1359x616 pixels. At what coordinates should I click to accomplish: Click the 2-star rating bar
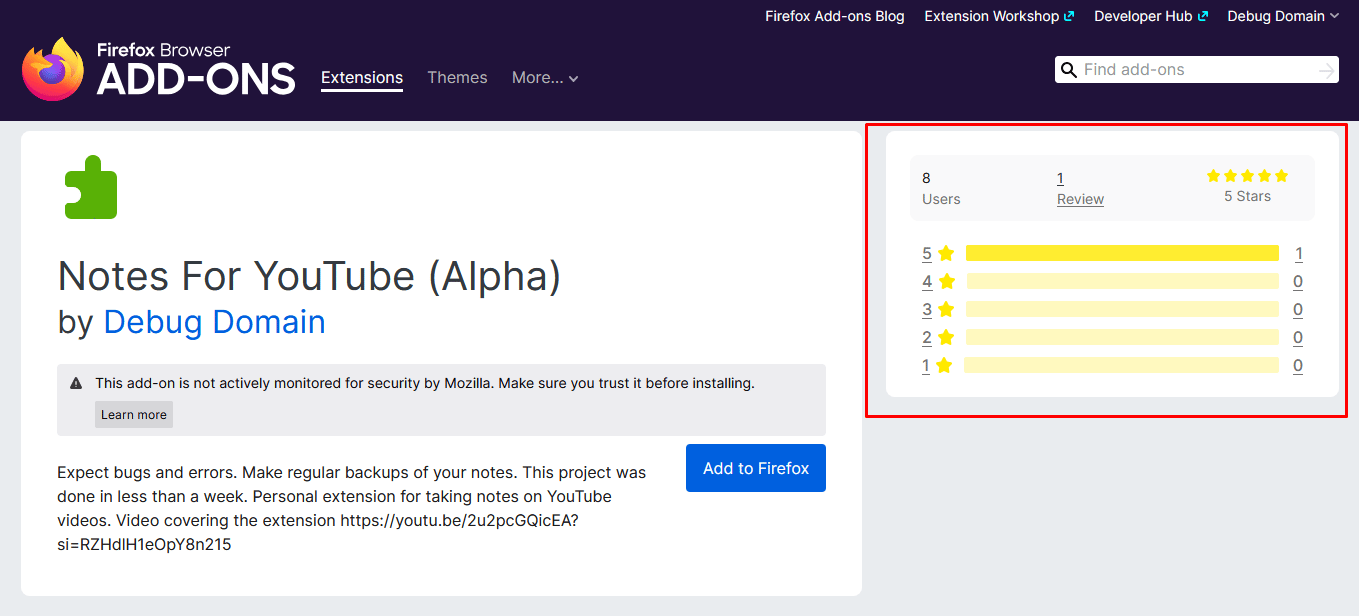click(1122, 337)
